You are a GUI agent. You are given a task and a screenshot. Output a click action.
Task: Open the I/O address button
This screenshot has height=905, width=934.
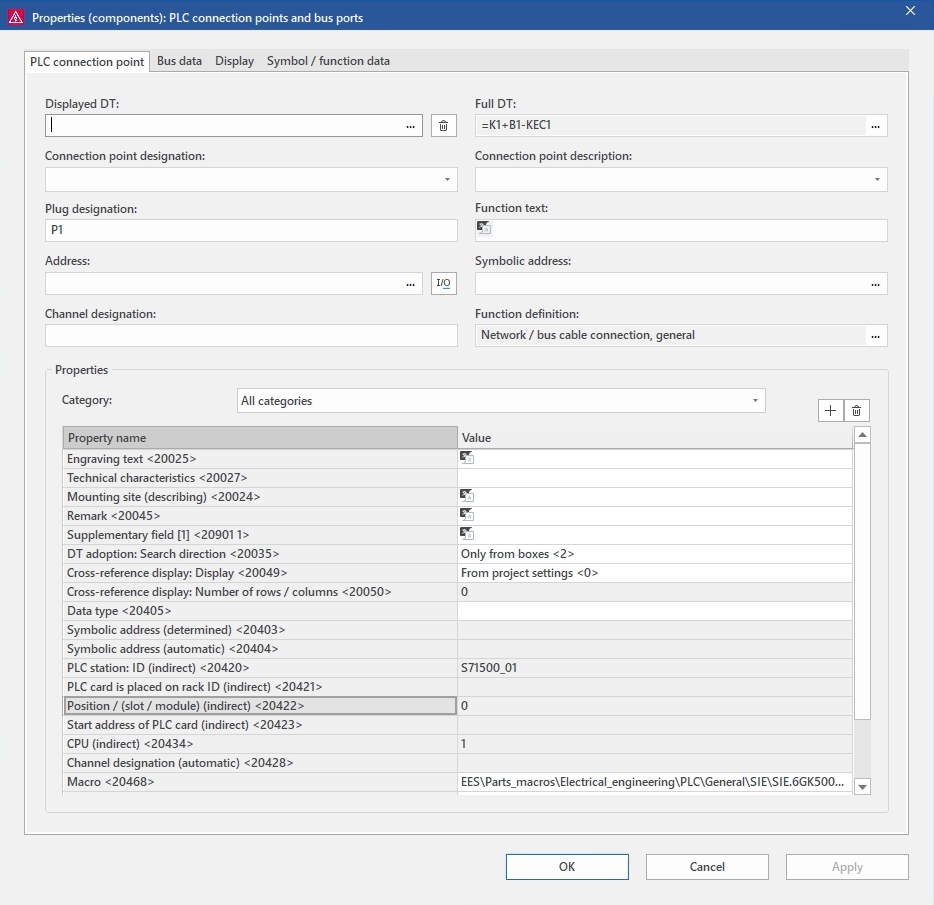coord(444,284)
